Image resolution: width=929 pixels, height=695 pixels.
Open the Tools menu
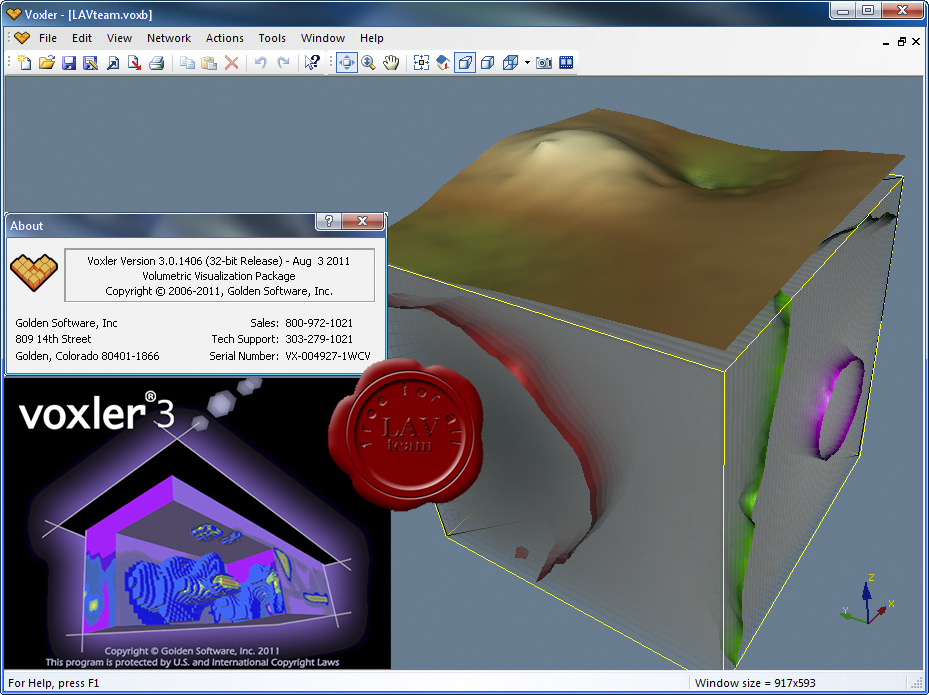[x=272, y=38]
